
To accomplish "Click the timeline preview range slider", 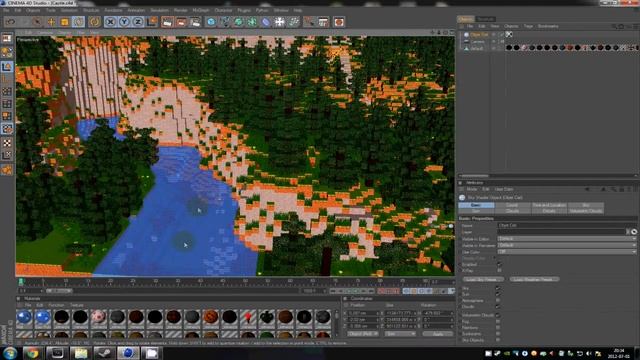I will click(x=59, y=291).
